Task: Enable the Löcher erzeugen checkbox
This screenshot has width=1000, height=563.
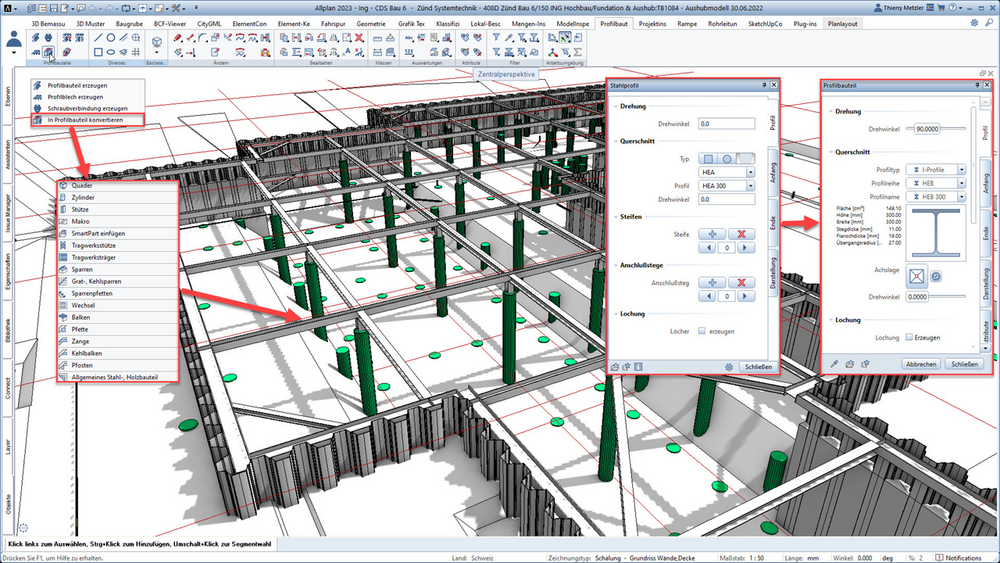Action: [x=702, y=331]
